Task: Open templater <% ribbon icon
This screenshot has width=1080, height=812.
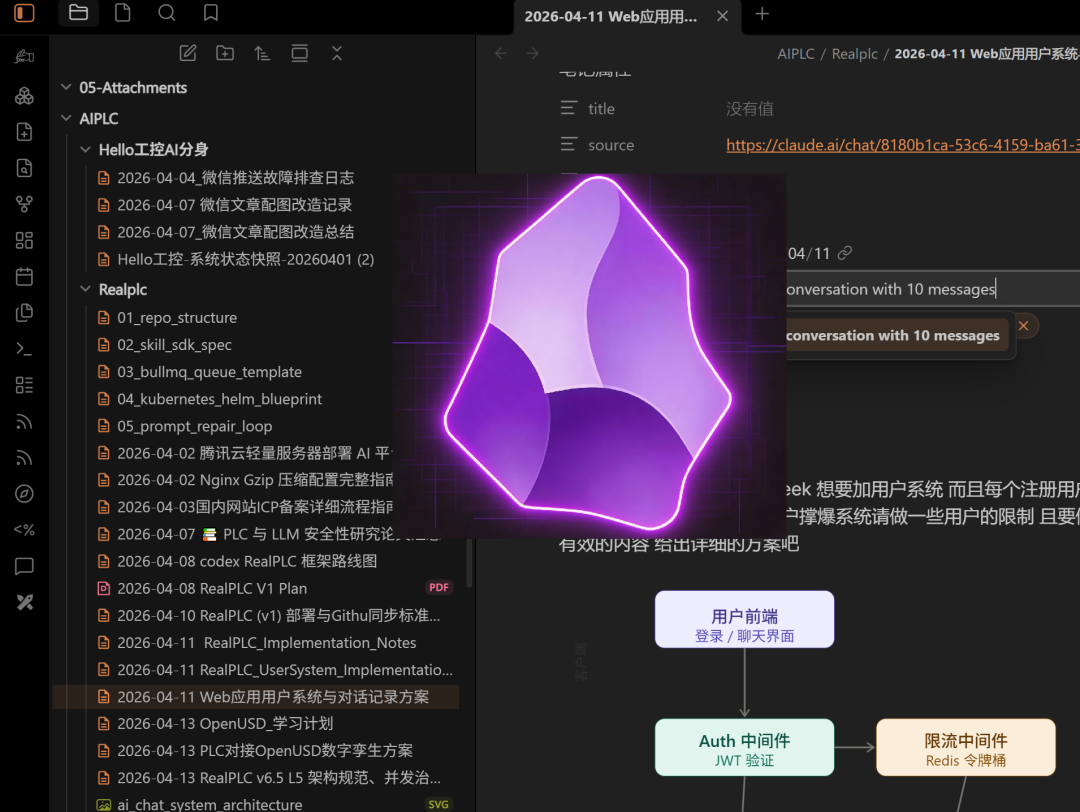Action: tap(24, 530)
